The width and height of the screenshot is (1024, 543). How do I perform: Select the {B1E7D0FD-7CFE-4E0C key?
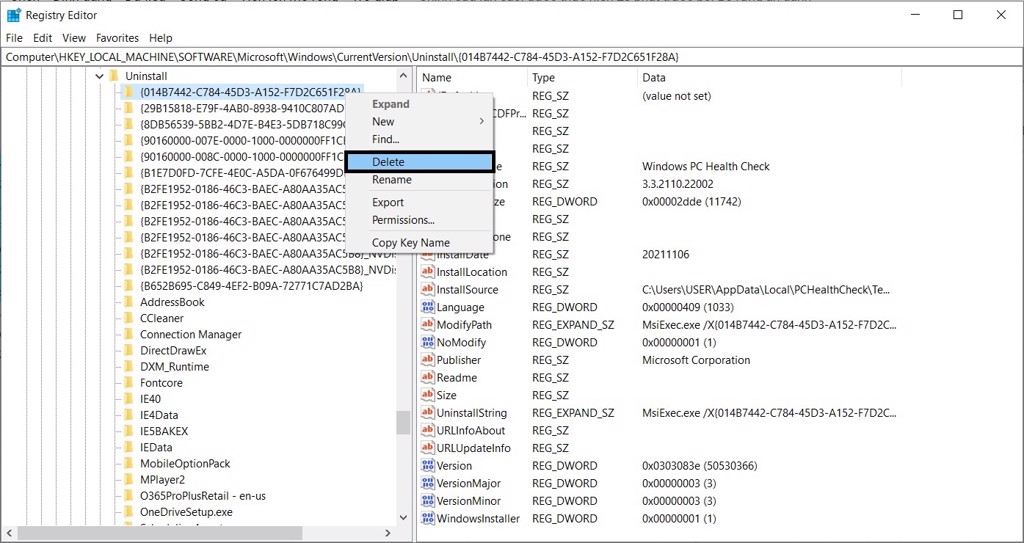click(242, 173)
